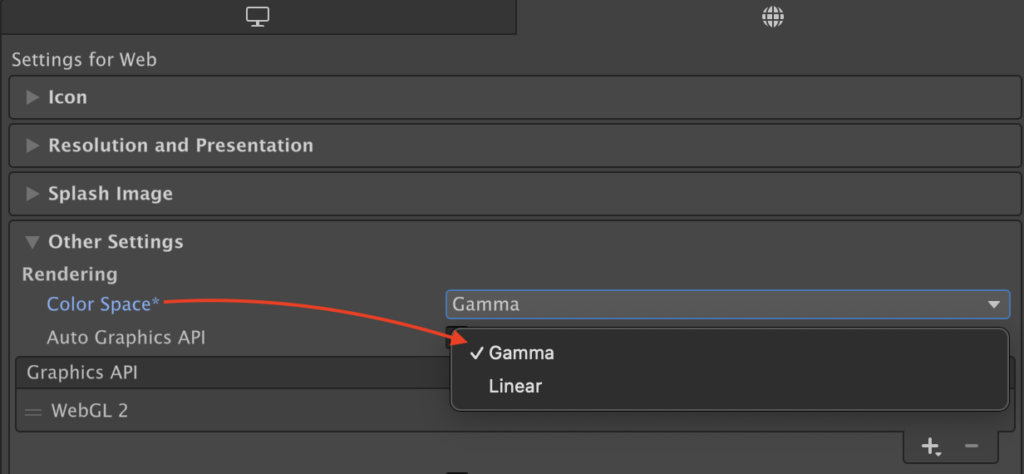This screenshot has width=1024, height=474.
Task: Click the Resolution and Presentation header text
Action: click(x=181, y=145)
